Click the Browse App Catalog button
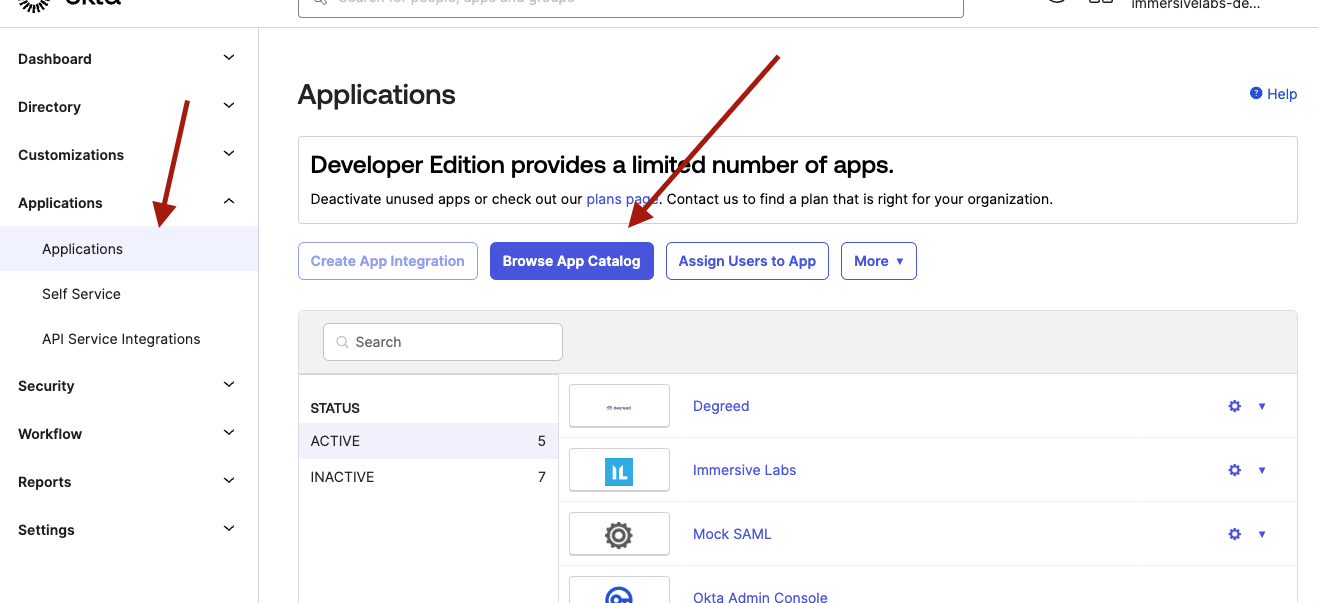 point(572,261)
